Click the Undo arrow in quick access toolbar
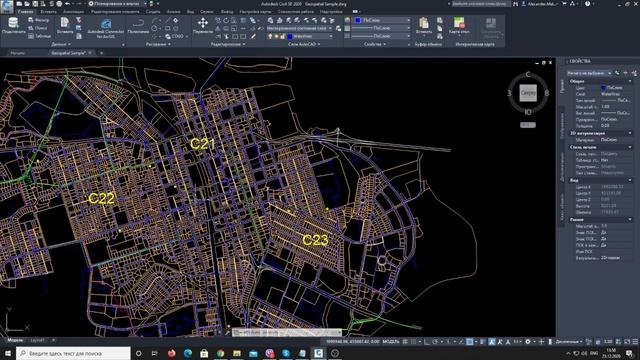The width and height of the screenshot is (640, 360). coord(68,4)
